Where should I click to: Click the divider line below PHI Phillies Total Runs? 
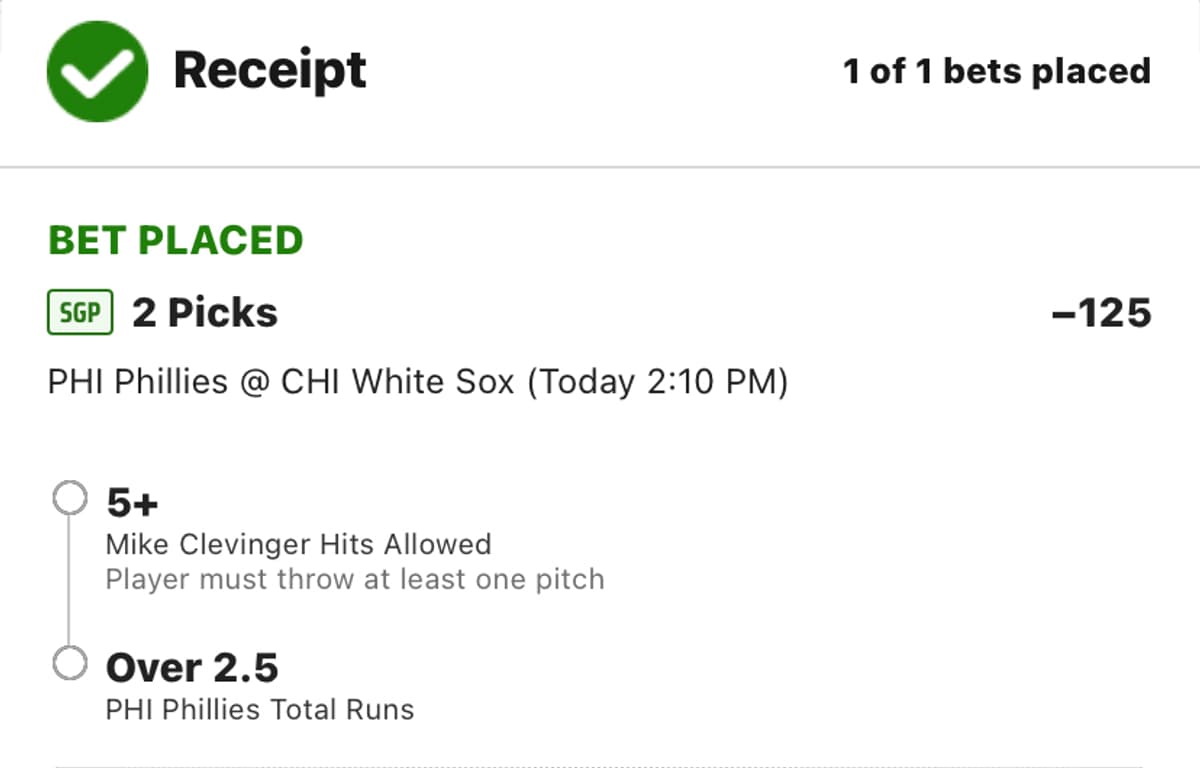[600, 766]
